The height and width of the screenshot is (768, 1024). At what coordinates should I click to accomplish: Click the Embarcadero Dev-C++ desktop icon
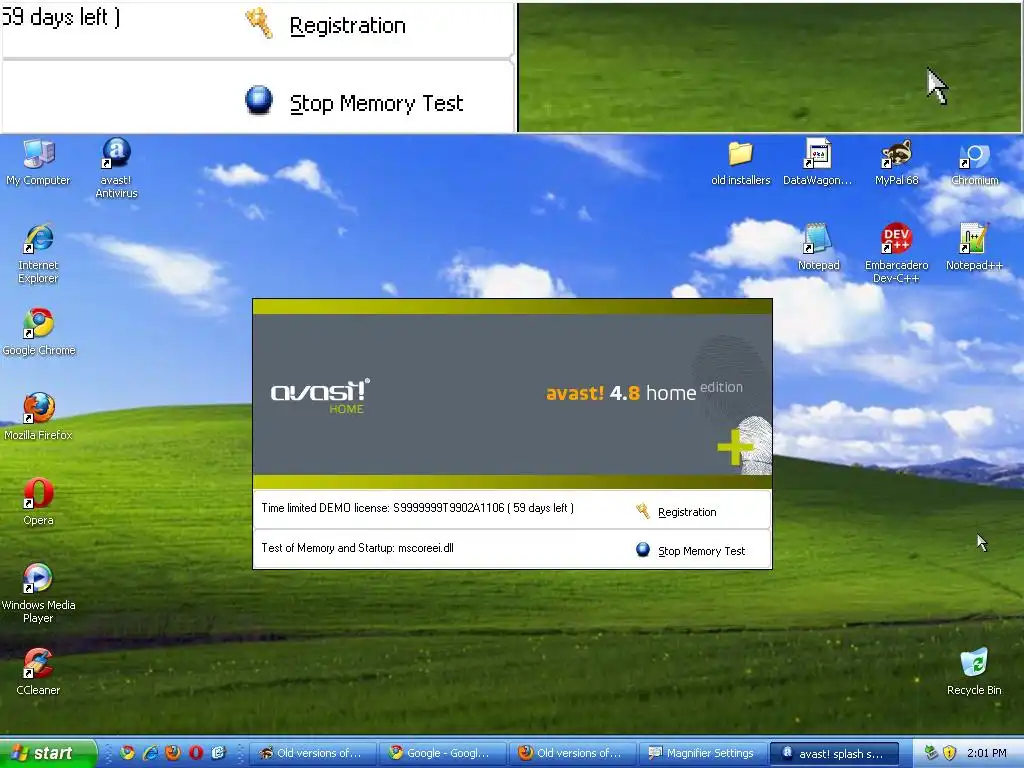point(897,253)
